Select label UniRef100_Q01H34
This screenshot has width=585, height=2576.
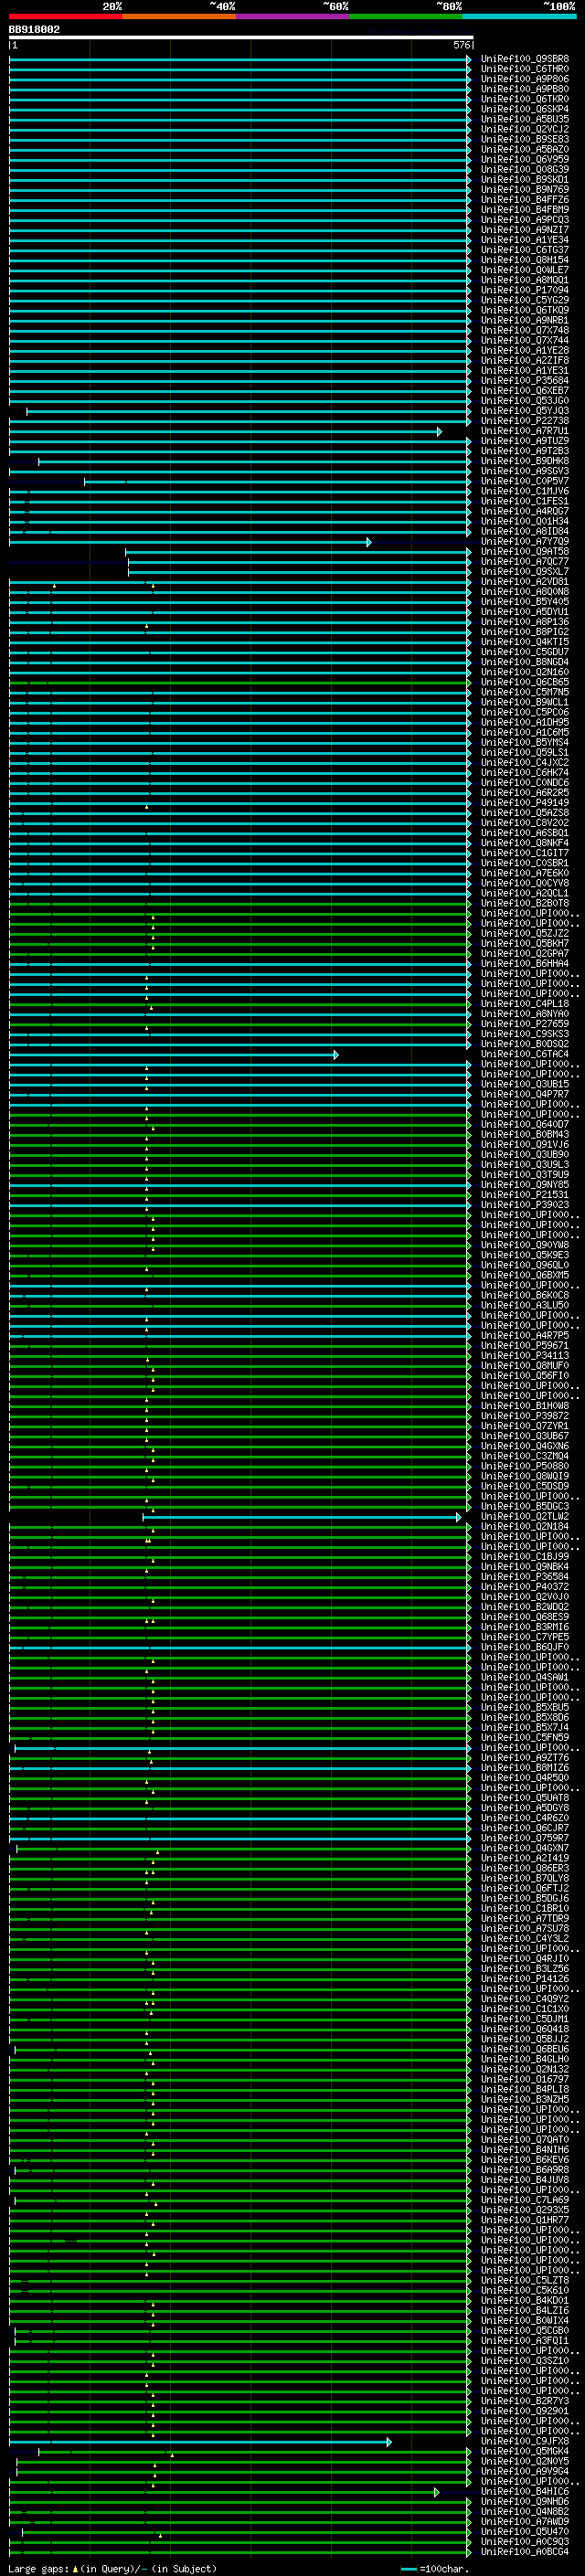point(525,521)
